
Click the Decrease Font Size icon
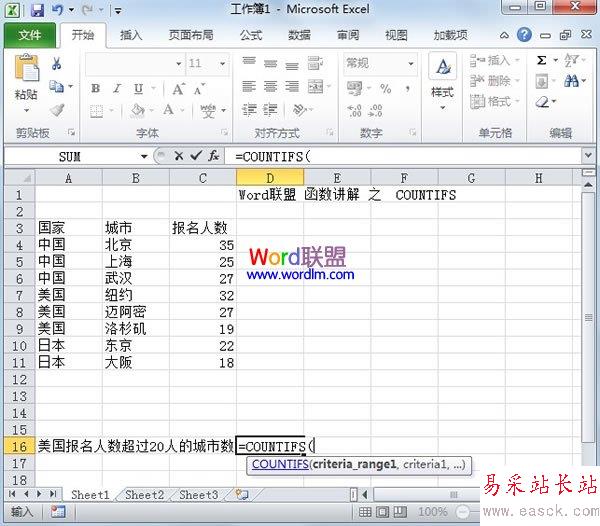tap(199, 90)
